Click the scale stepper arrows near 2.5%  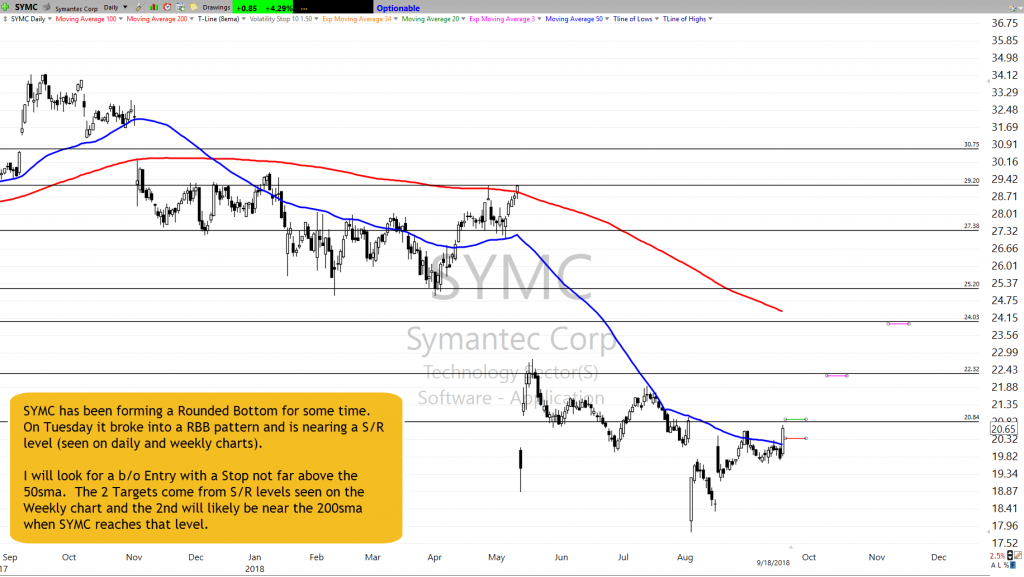tap(1010, 555)
